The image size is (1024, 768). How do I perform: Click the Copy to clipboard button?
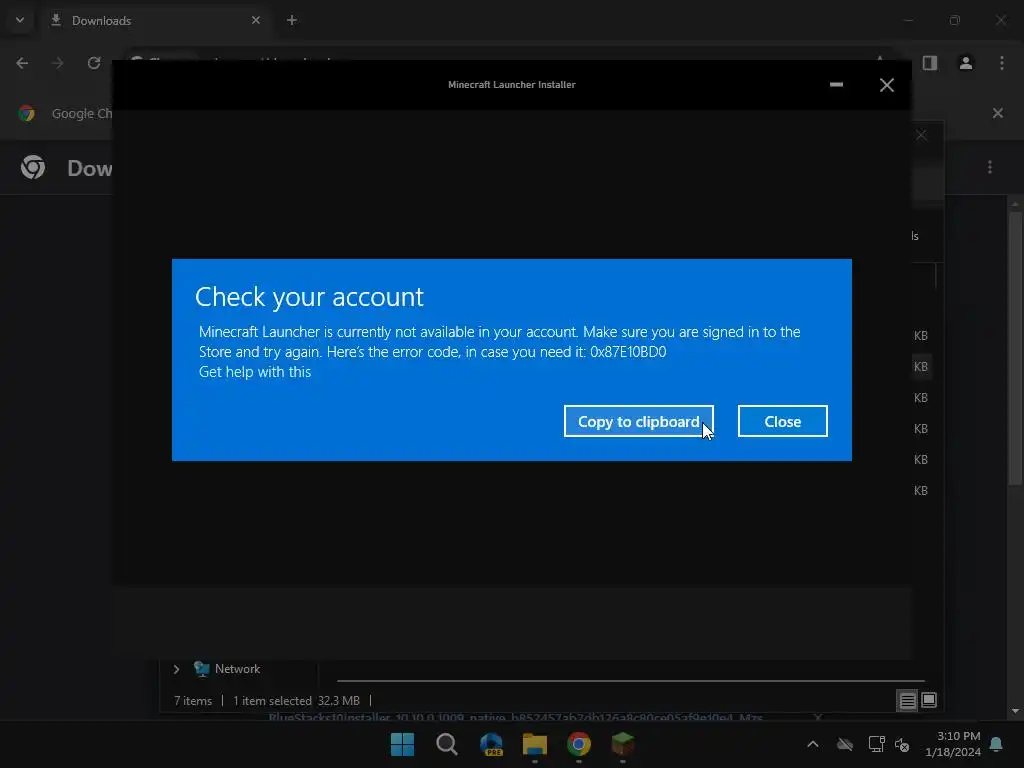point(638,421)
